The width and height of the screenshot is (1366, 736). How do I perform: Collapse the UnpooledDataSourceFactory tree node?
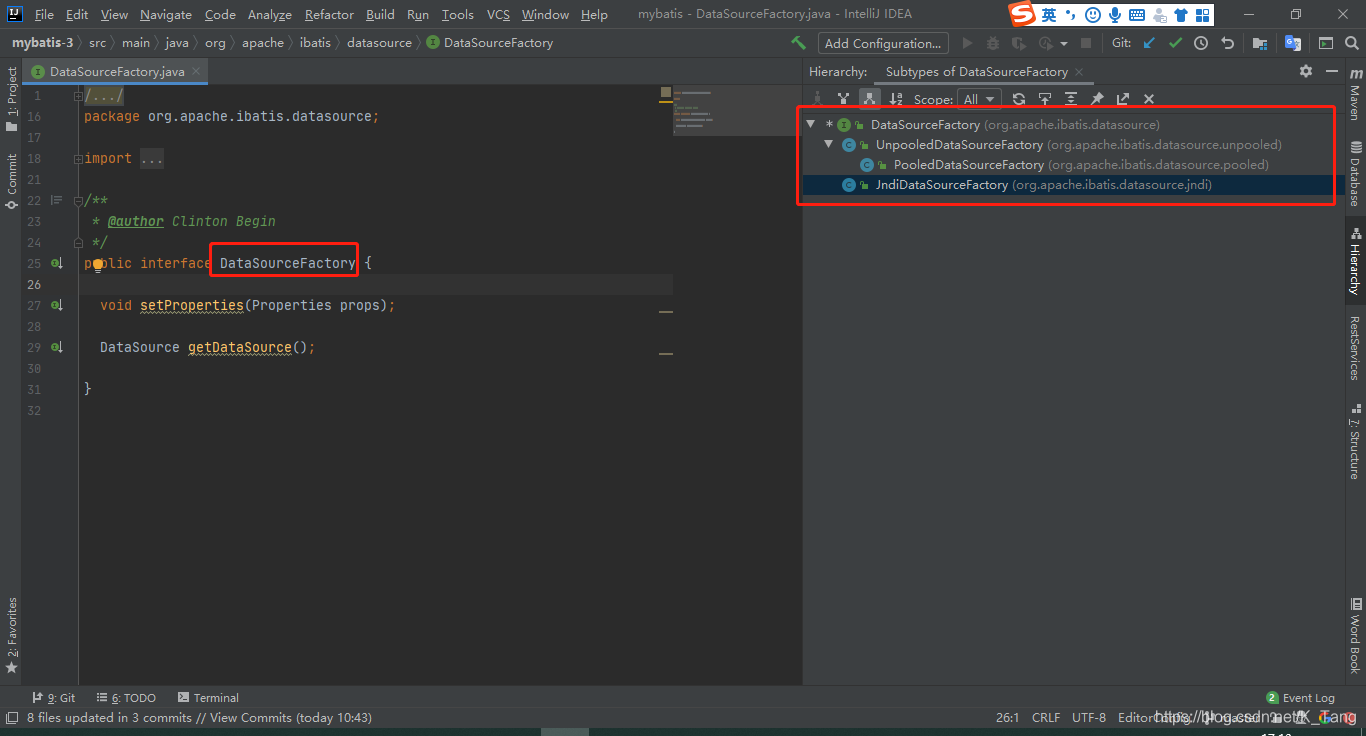coord(829,145)
